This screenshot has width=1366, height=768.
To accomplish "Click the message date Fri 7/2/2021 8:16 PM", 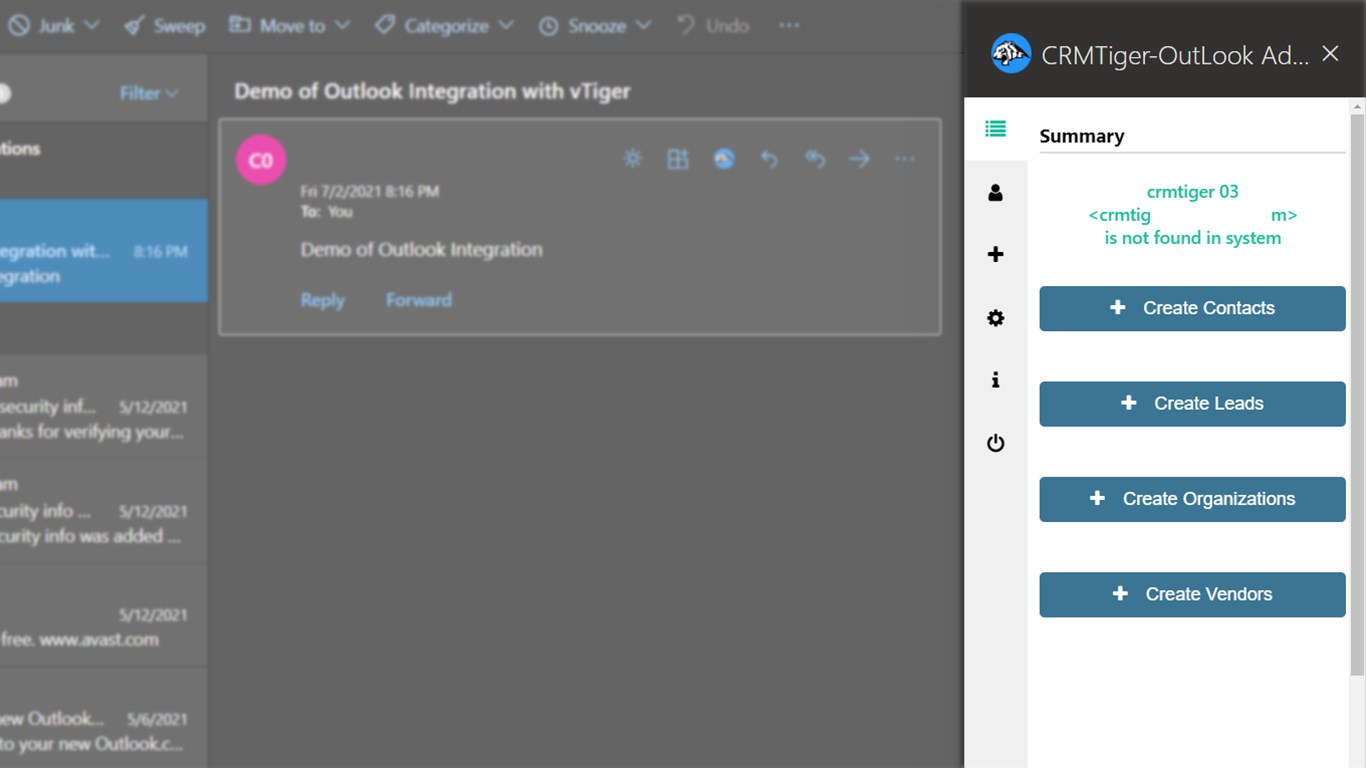I will point(370,191).
